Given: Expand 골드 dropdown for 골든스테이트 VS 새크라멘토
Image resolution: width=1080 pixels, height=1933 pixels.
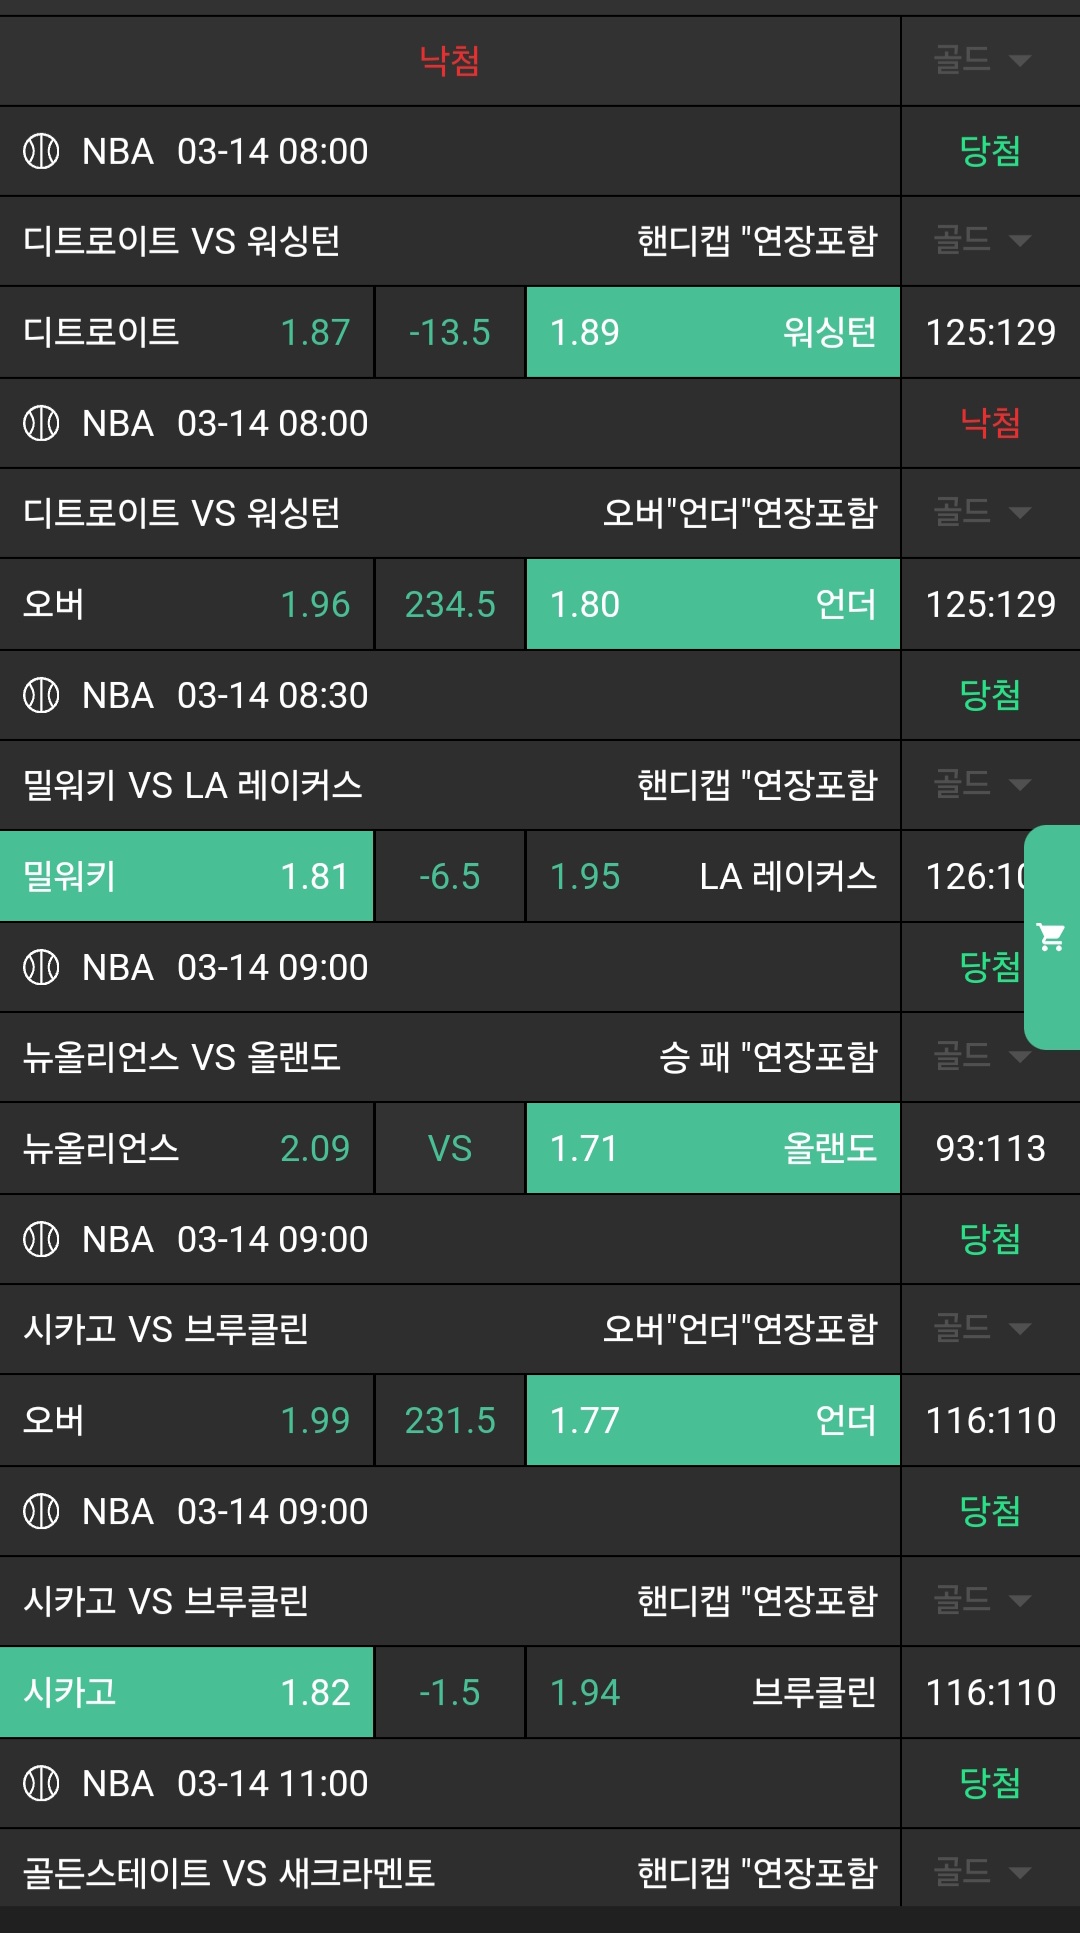Looking at the screenshot, I should point(981,1871).
